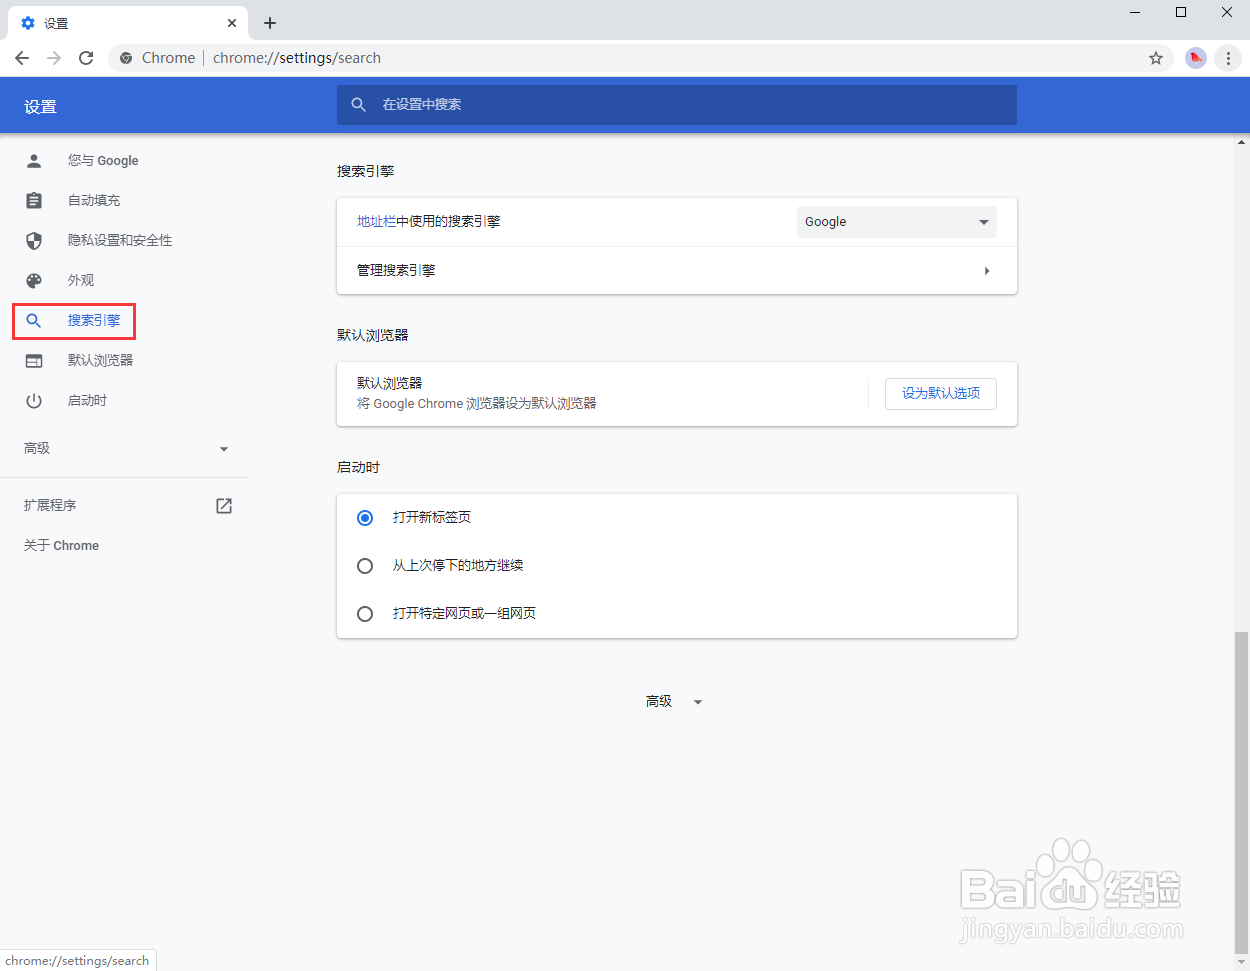Go to 搜索引擎 section in sidebar

pyautogui.click(x=94, y=320)
